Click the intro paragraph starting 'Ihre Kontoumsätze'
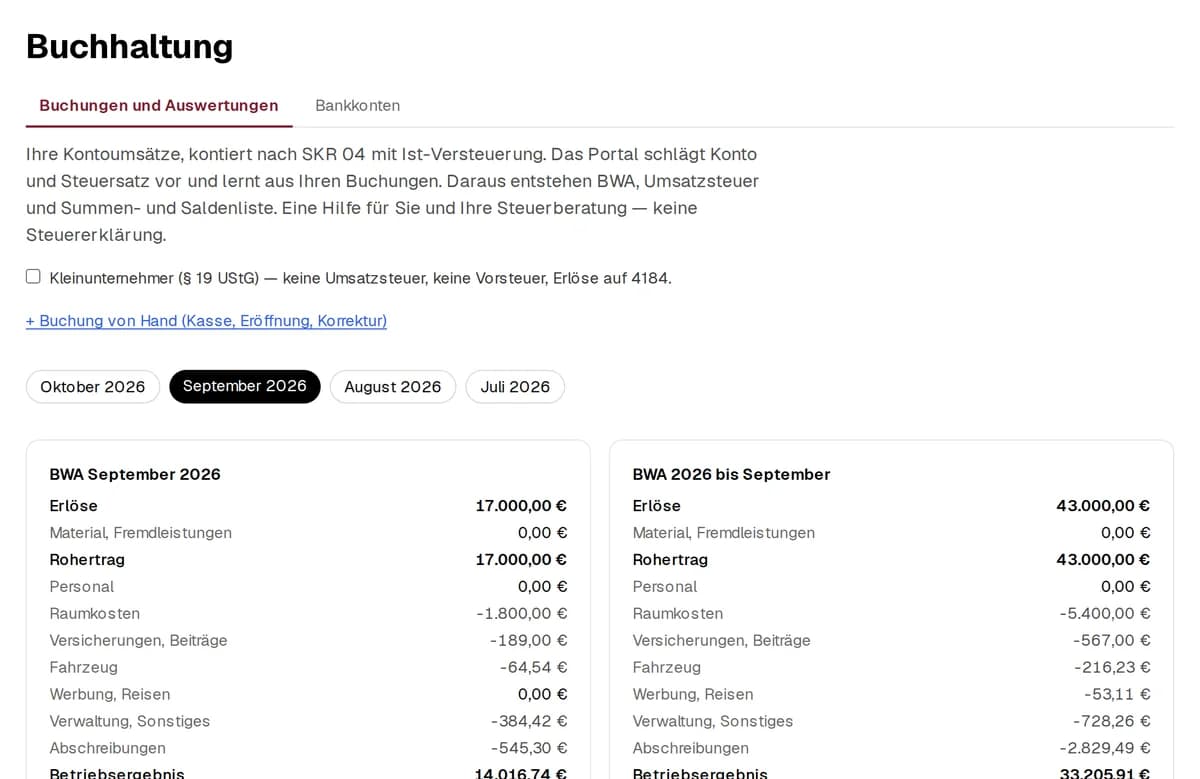The image size is (1200, 779). [x=393, y=195]
